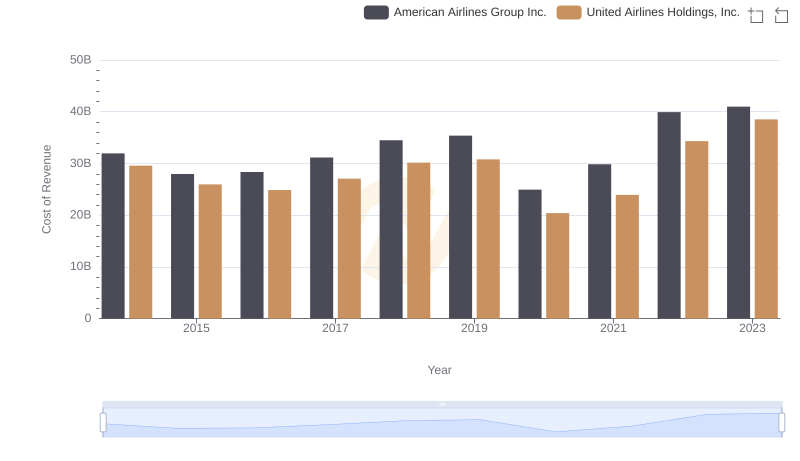The width and height of the screenshot is (800, 461).
Task: Activate the zoom area selection icon
Action: pos(756,15)
